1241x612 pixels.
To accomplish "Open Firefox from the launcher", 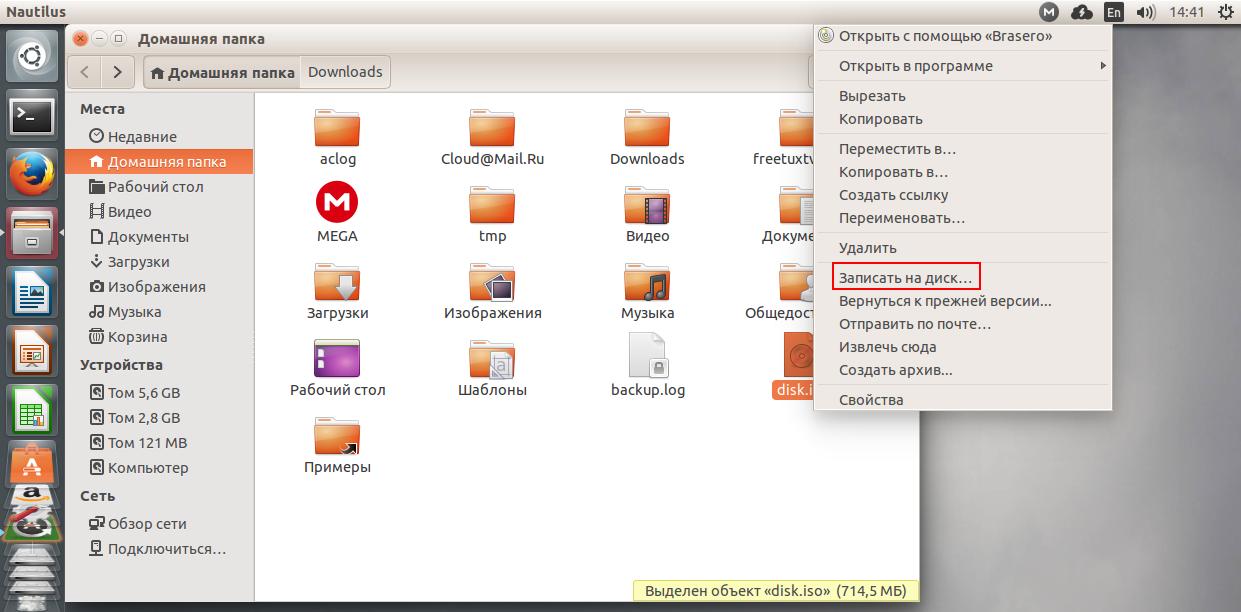I will coord(31,171).
